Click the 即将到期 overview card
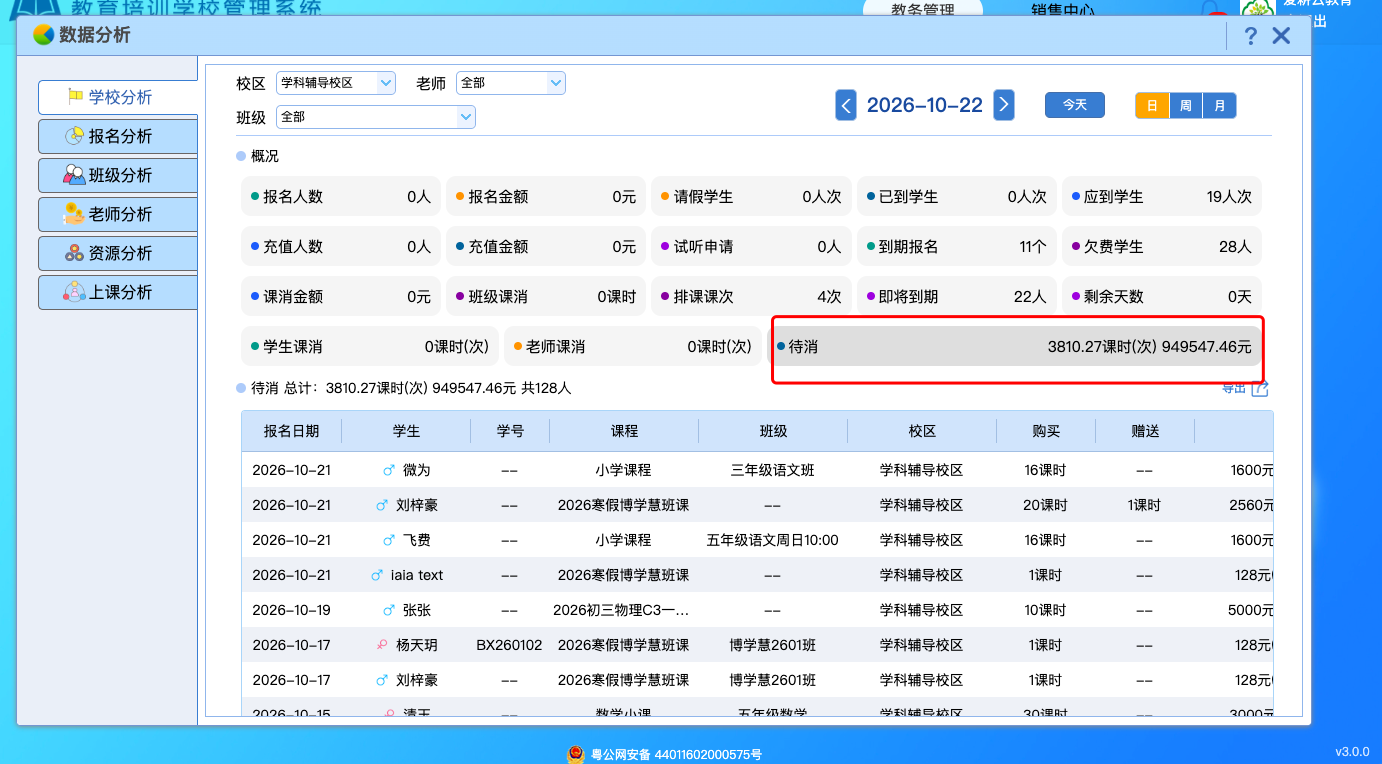The image size is (1382, 764). click(x=956, y=296)
